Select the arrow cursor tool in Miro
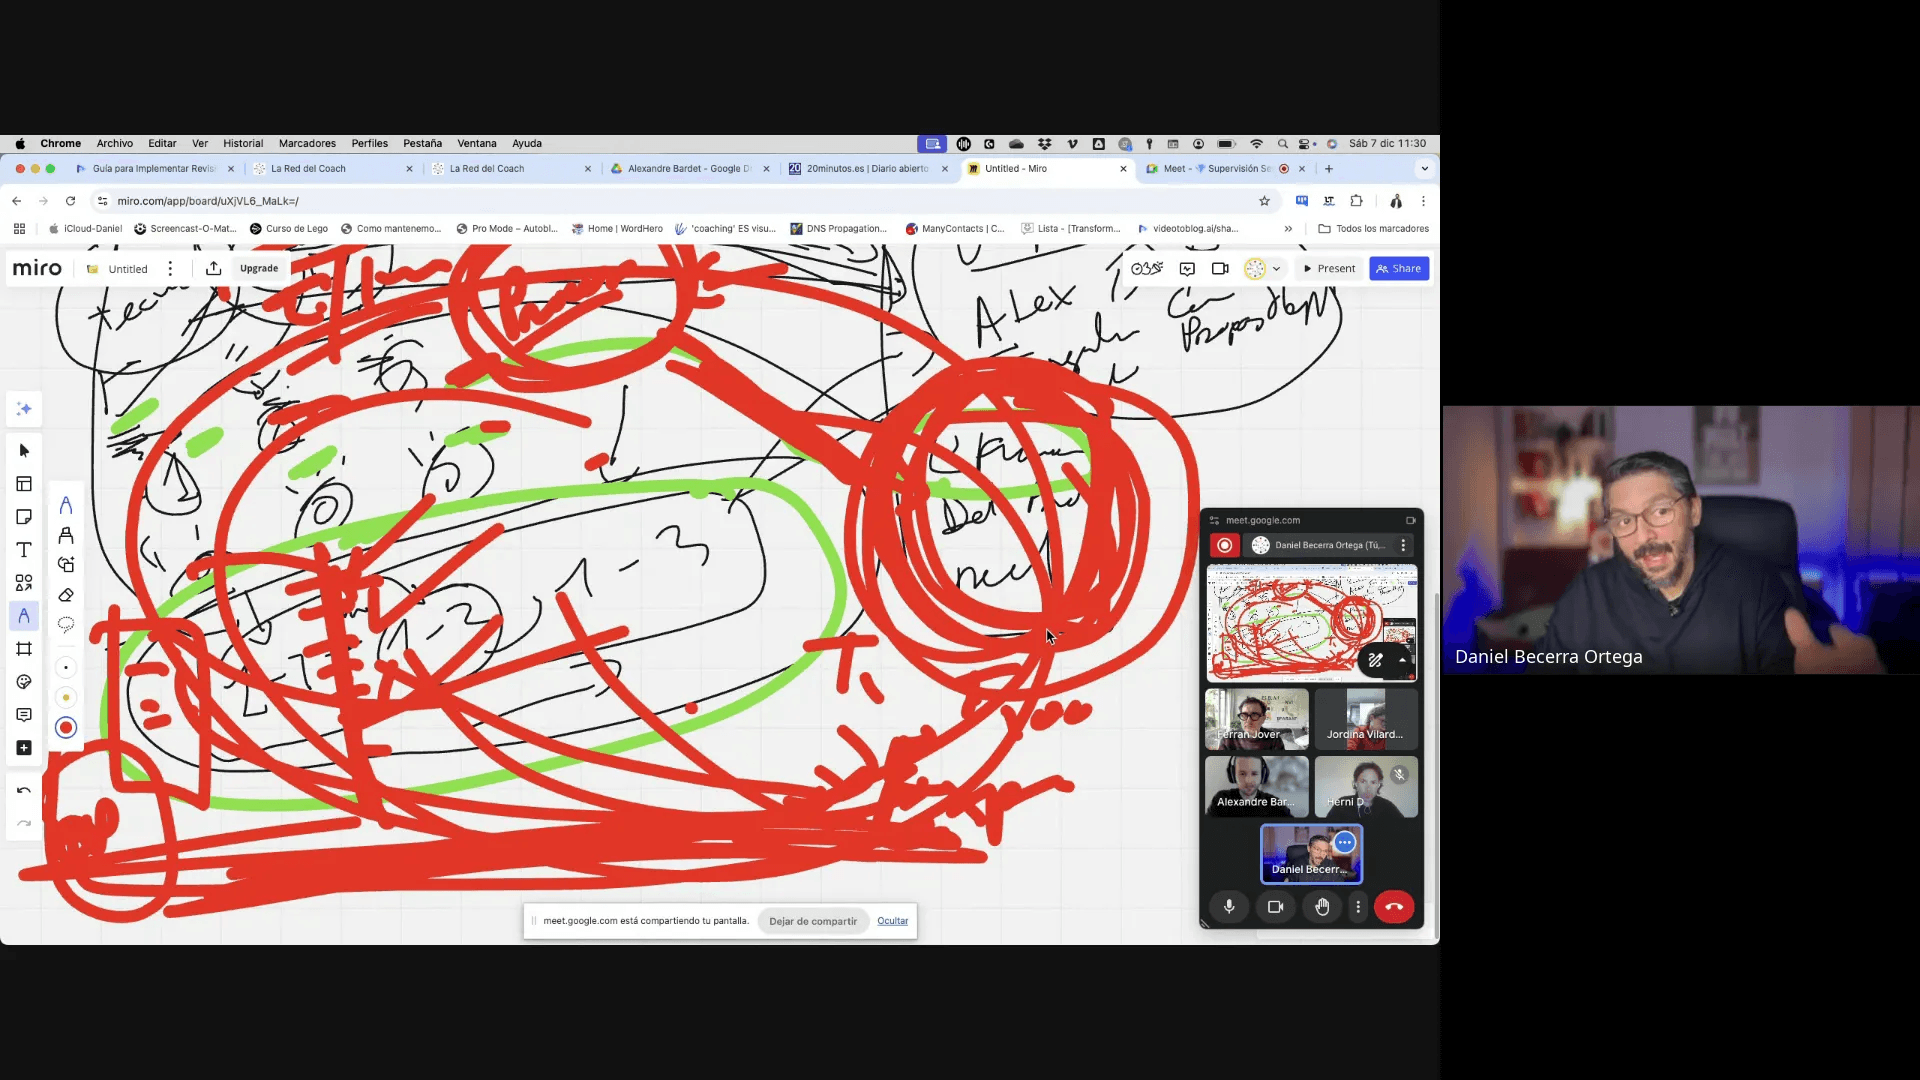This screenshot has height=1080, width=1920. pyautogui.click(x=24, y=451)
